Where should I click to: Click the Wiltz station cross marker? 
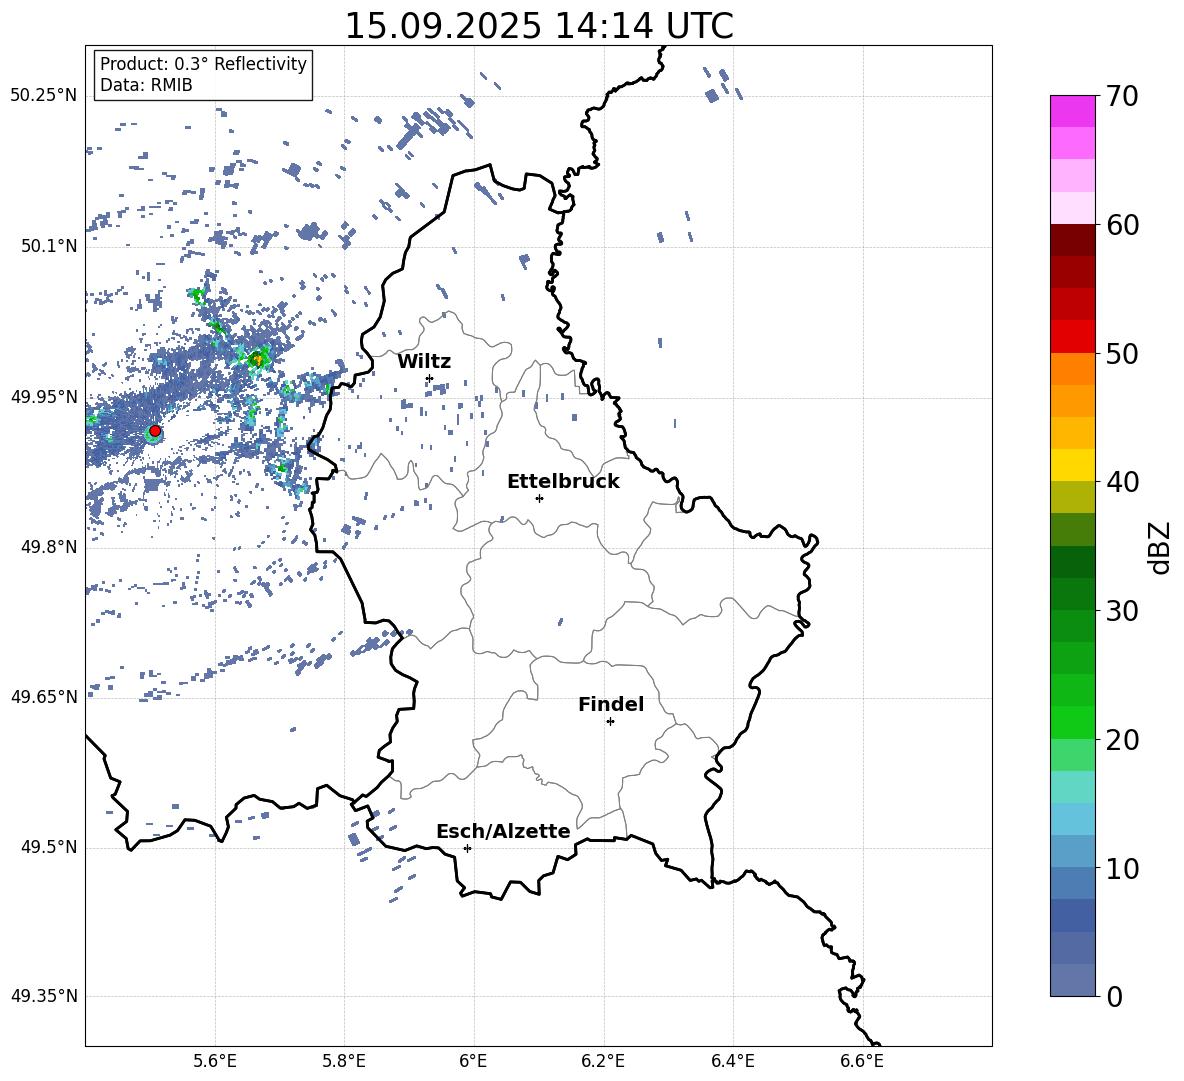tap(430, 378)
